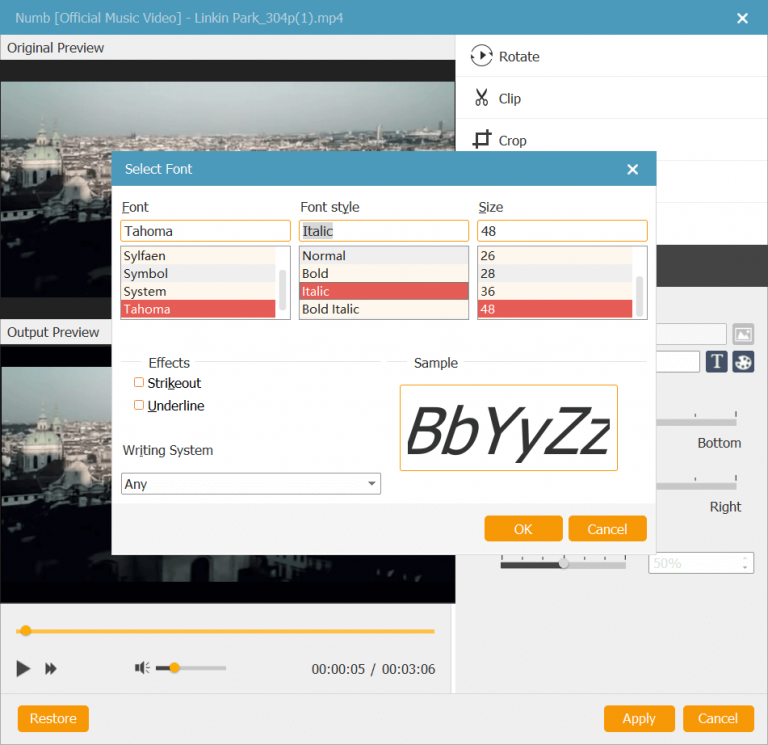Click the video progress slider handle
768x745 pixels.
26,631
